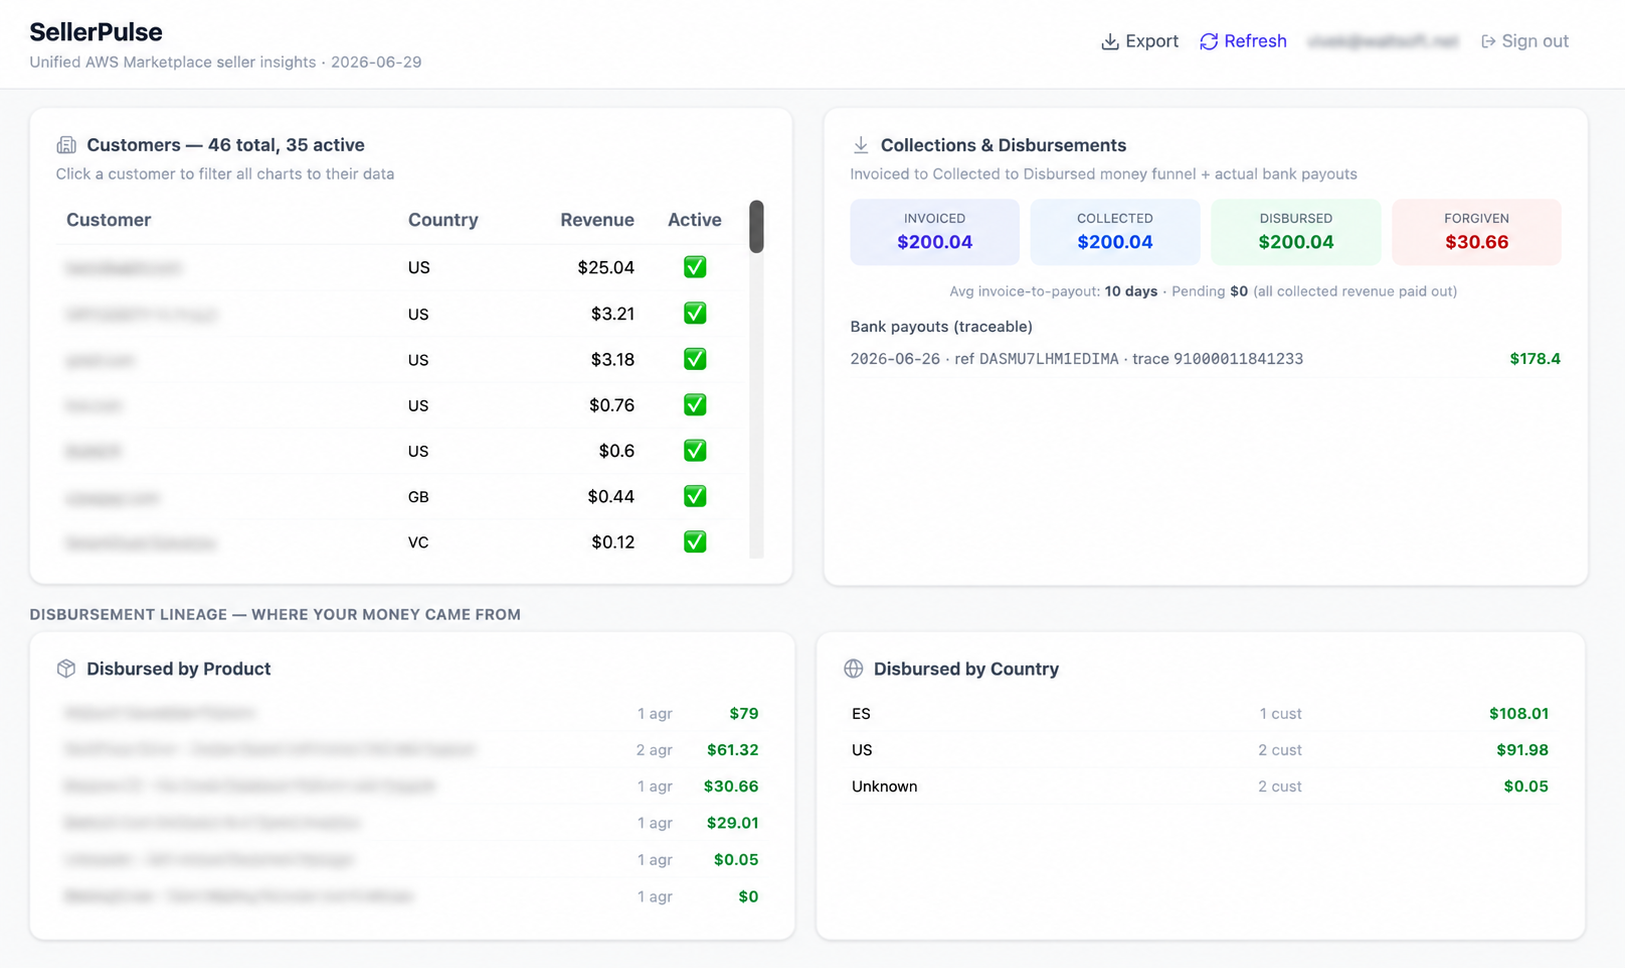The height and width of the screenshot is (968, 1625).
Task: Click the Refresh circular arrows icon
Action: tap(1208, 42)
